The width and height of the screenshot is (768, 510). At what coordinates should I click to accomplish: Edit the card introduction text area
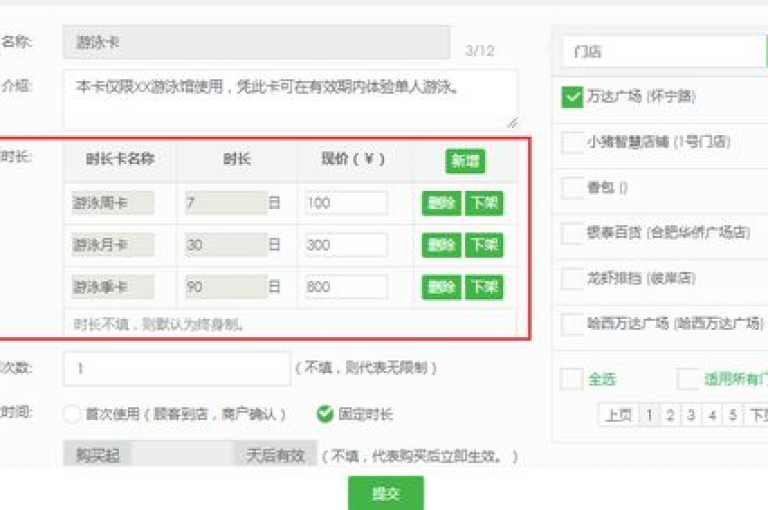[x=290, y=100]
